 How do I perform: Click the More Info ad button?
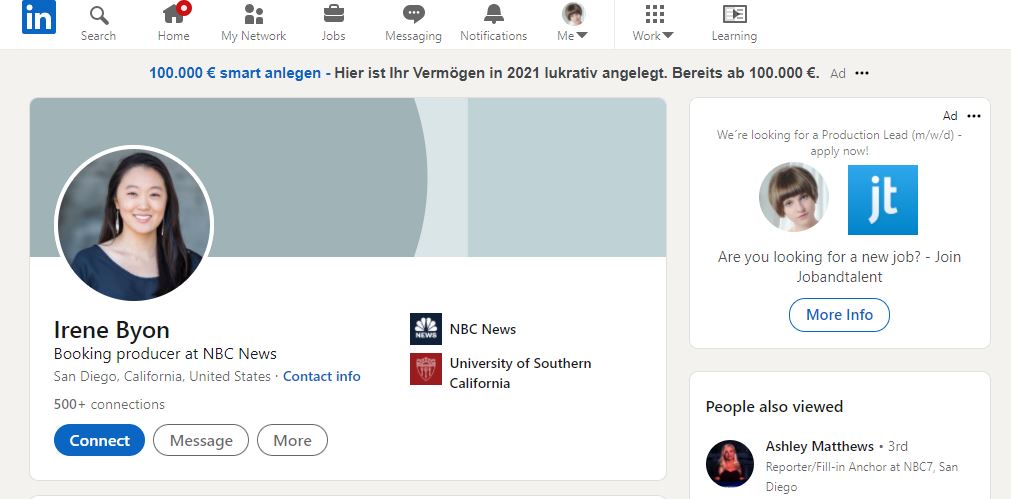click(839, 315)
